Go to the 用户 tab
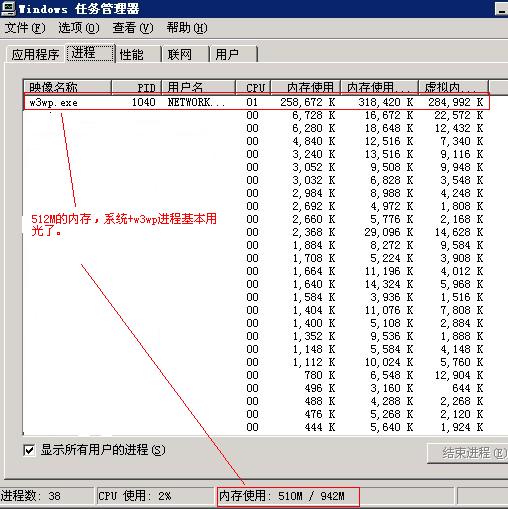This screenshot has width=508, height=509. [234, 54]
